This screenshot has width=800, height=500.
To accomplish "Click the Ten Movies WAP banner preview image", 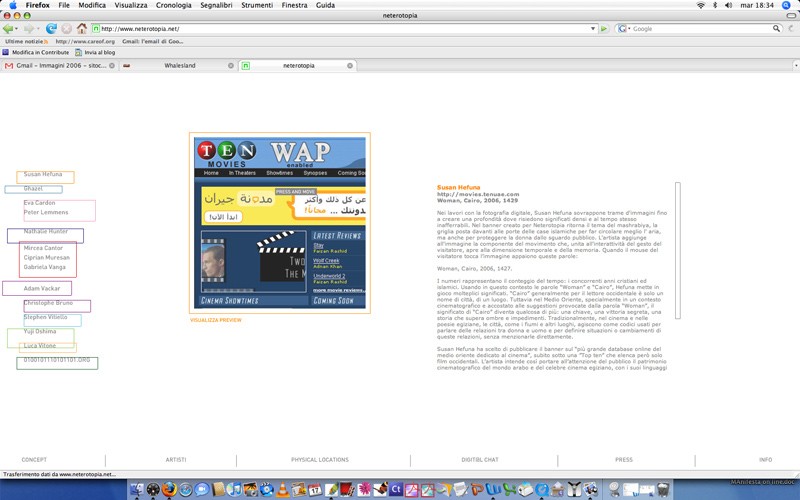I will pyautogui.click(x=280, y=223).
